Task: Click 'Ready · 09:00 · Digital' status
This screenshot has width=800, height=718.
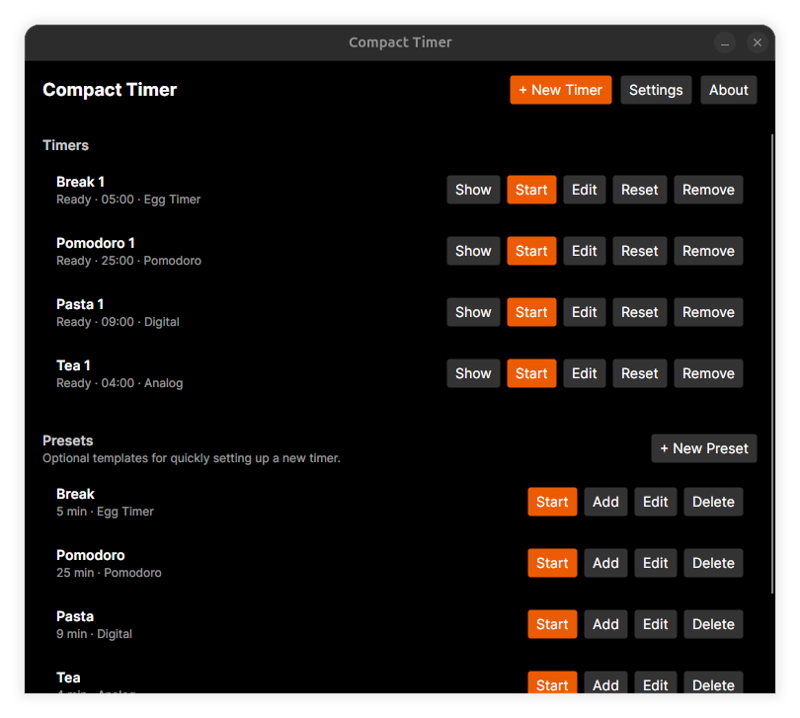Action: (x=118, y=322)
